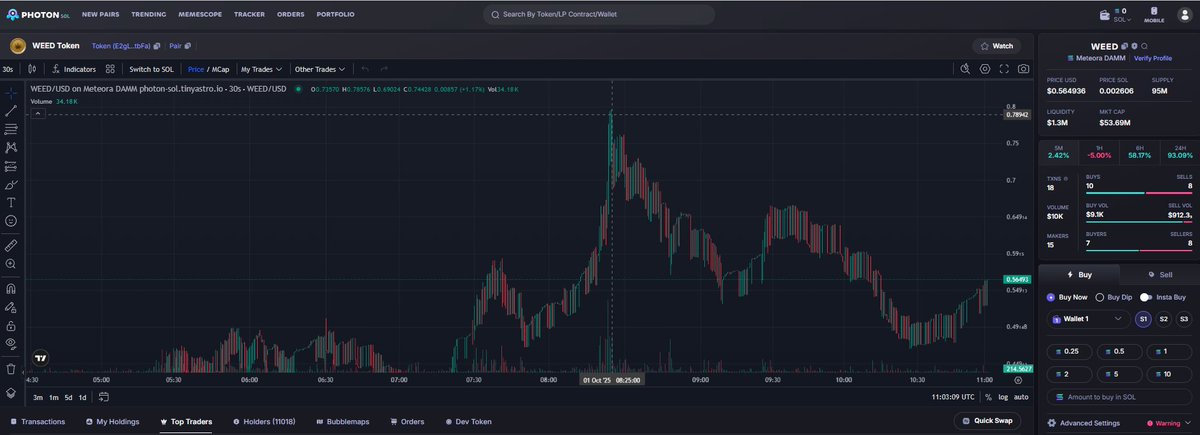1200x435 pixels.
Task: Activate the zoom in tool
Action: pyautogui.click(x=11, y=264)
